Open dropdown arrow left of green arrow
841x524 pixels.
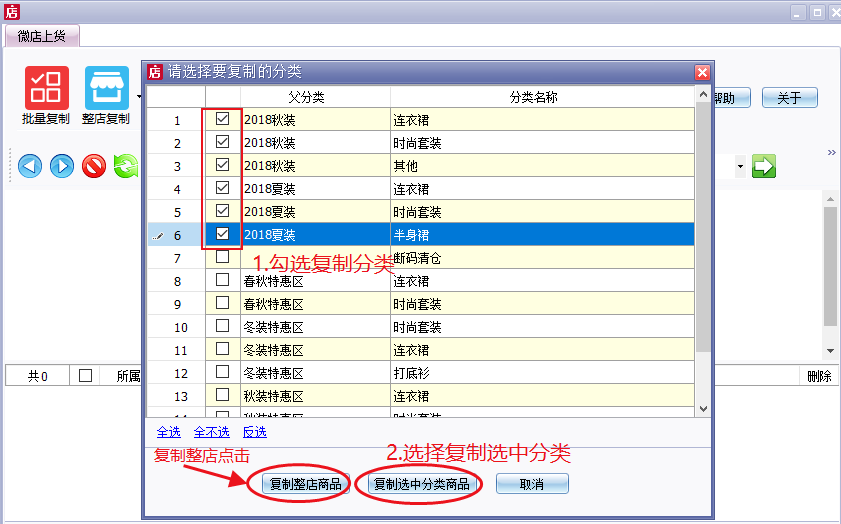pyautogui.click(x=740, y=166)
